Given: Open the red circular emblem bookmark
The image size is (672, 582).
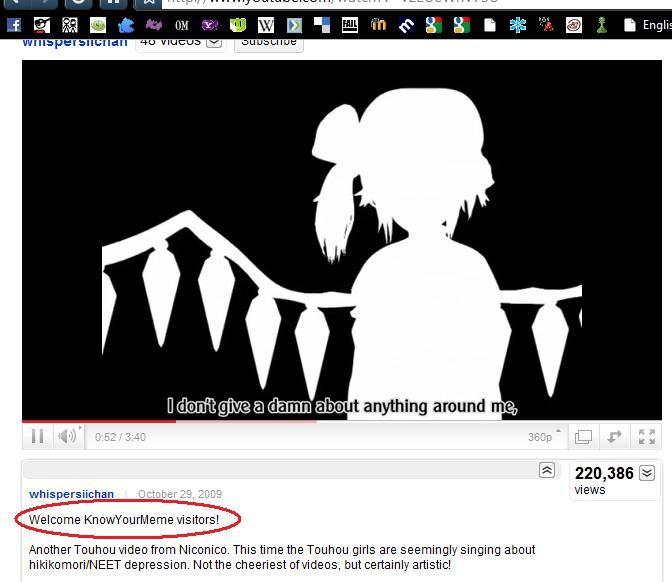Looking at the screenshot, I should pyautogui.click(x=574, y=25).
